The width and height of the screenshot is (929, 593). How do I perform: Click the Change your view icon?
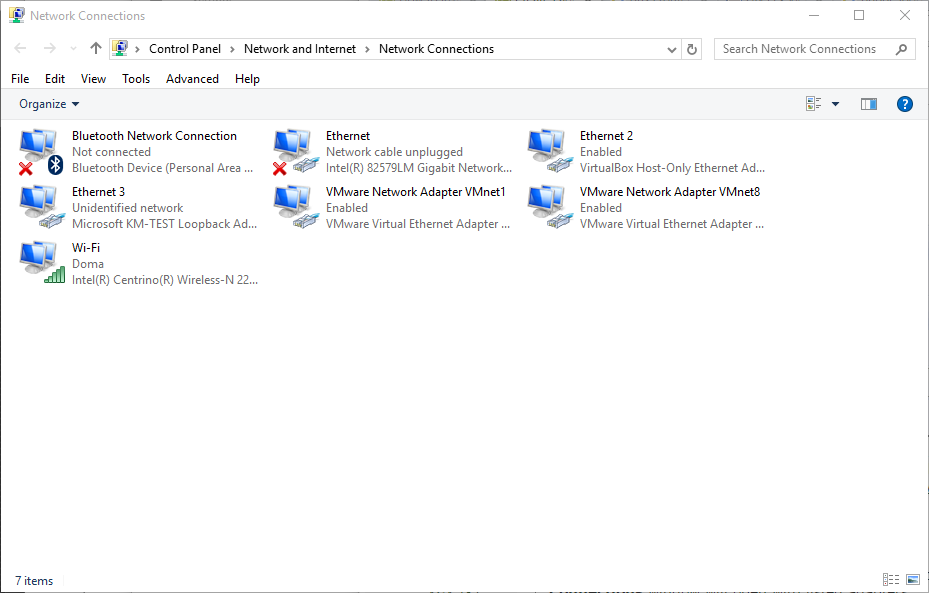813,104
